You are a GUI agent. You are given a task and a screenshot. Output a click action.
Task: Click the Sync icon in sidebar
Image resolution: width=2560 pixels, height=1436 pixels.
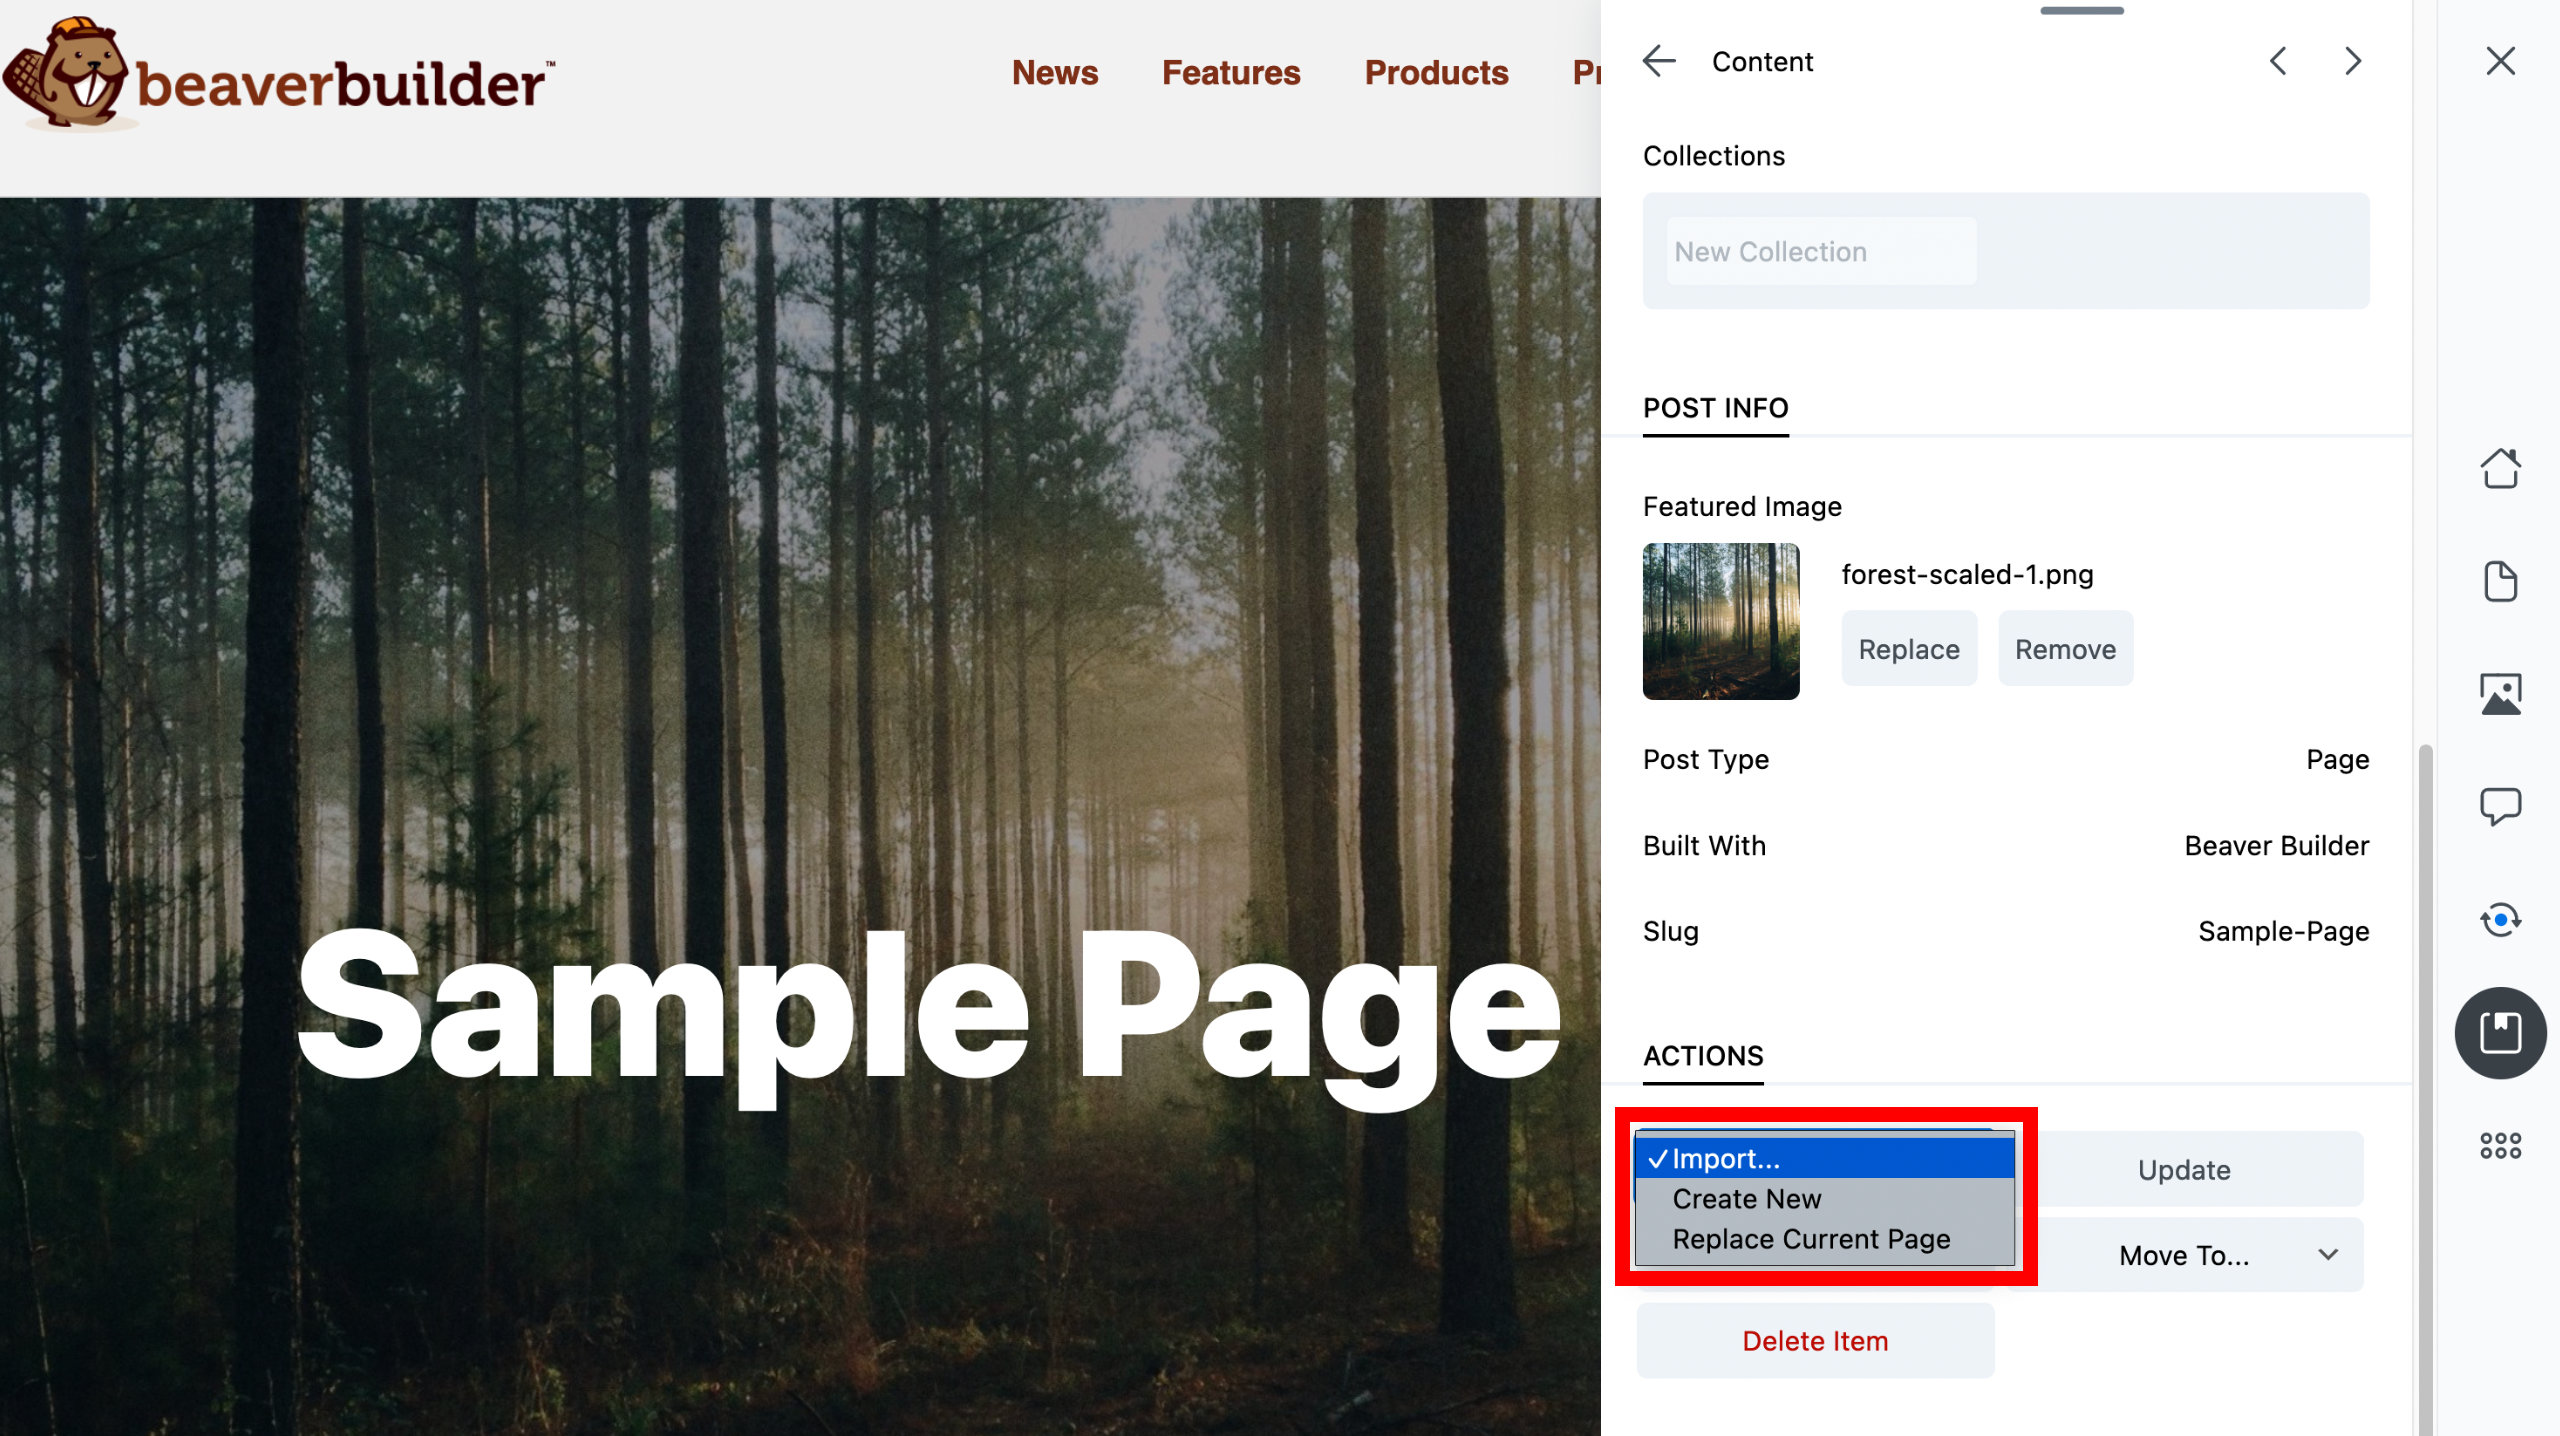2501,918
